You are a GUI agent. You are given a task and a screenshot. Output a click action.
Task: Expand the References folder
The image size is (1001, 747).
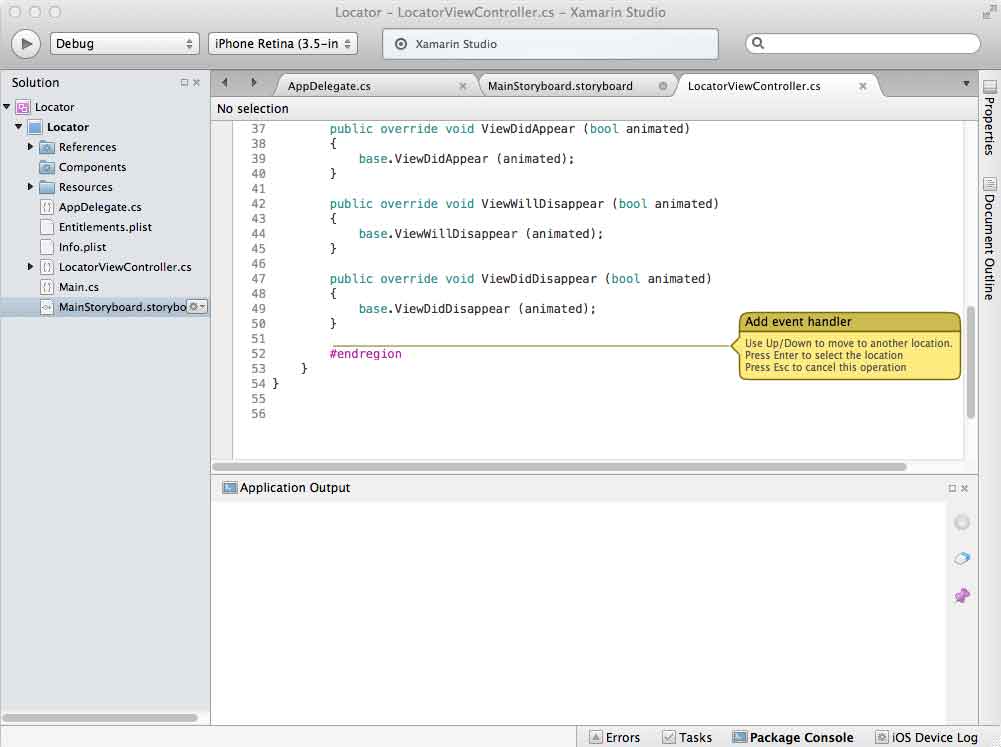coord(30,147)
